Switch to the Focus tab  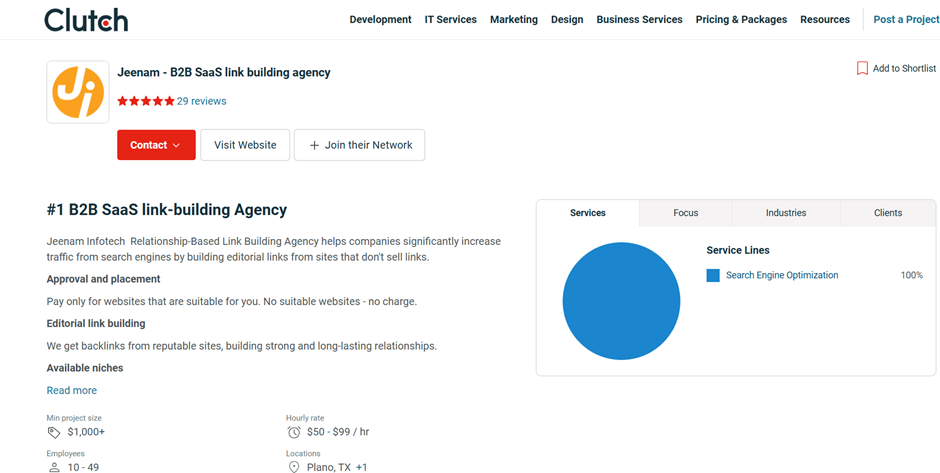click(686, 213)
